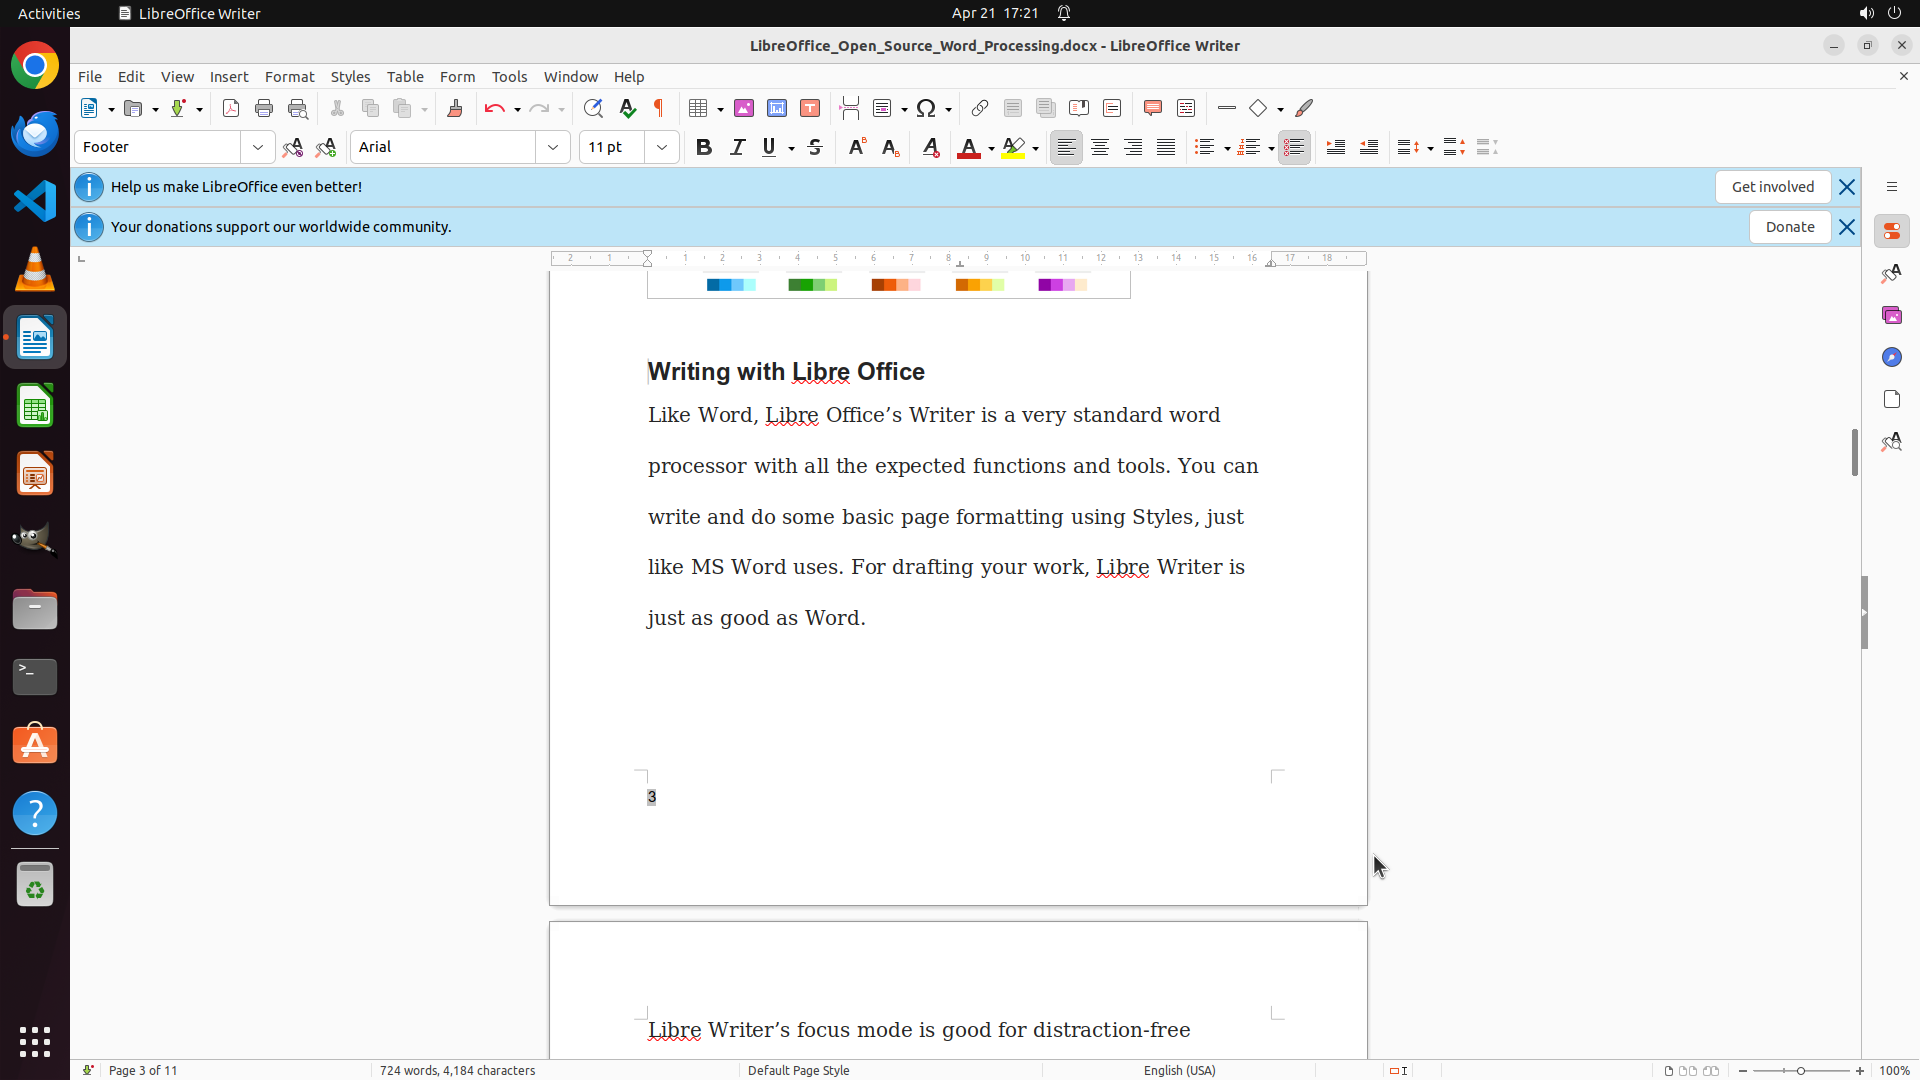Click the Donate button
Screen dimensions: 1920x1080
(1789, 227)
